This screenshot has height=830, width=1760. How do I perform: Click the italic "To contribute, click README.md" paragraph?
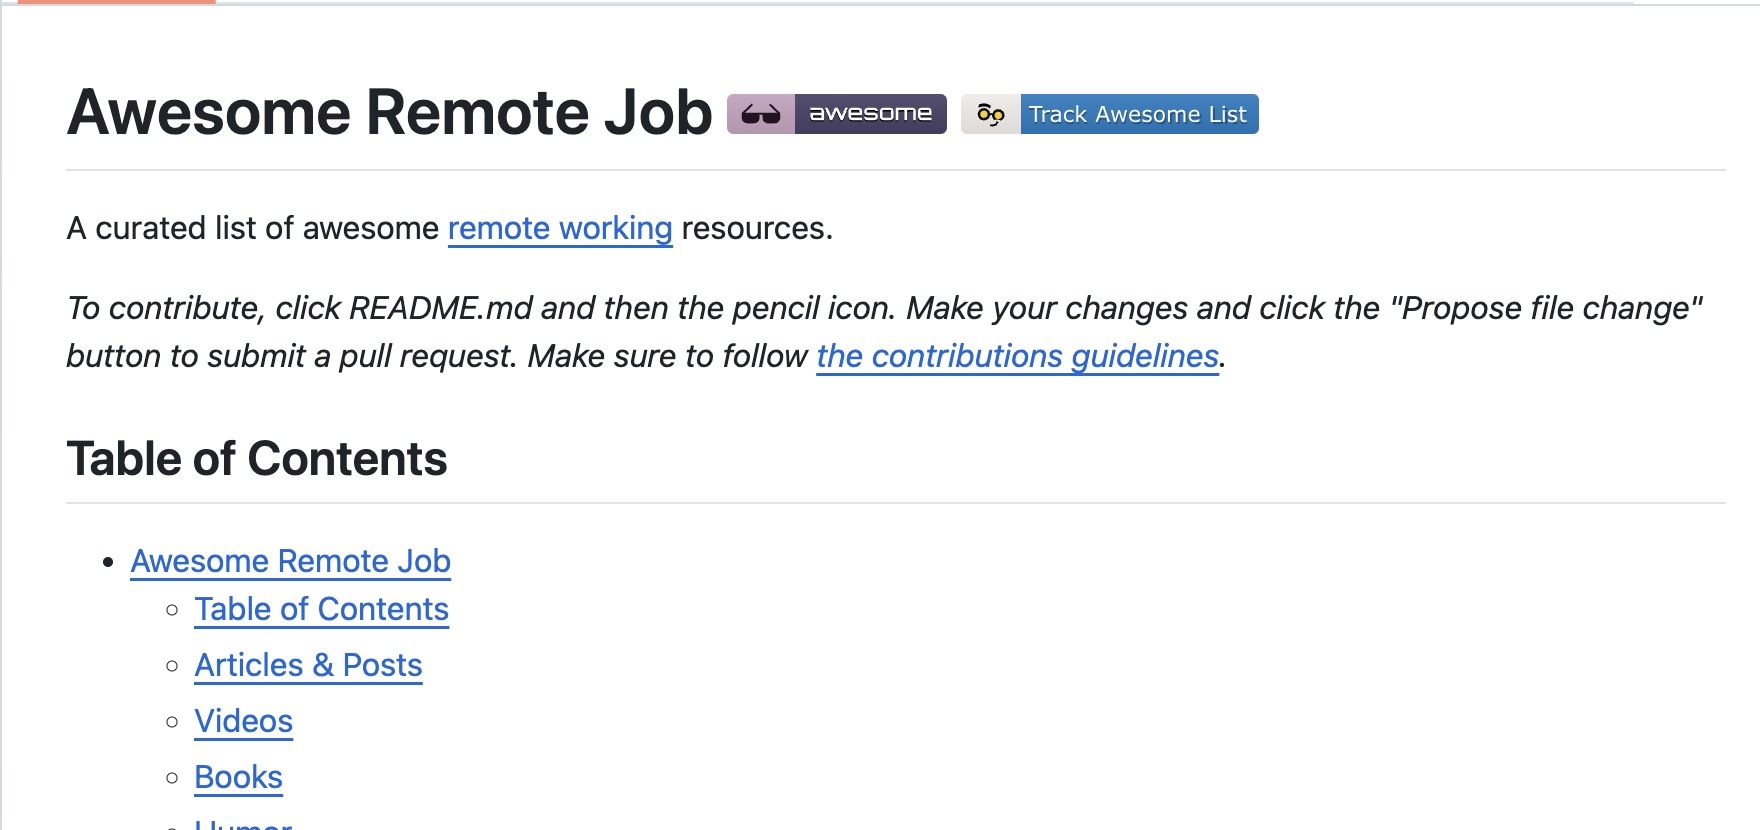pos(884,332)
